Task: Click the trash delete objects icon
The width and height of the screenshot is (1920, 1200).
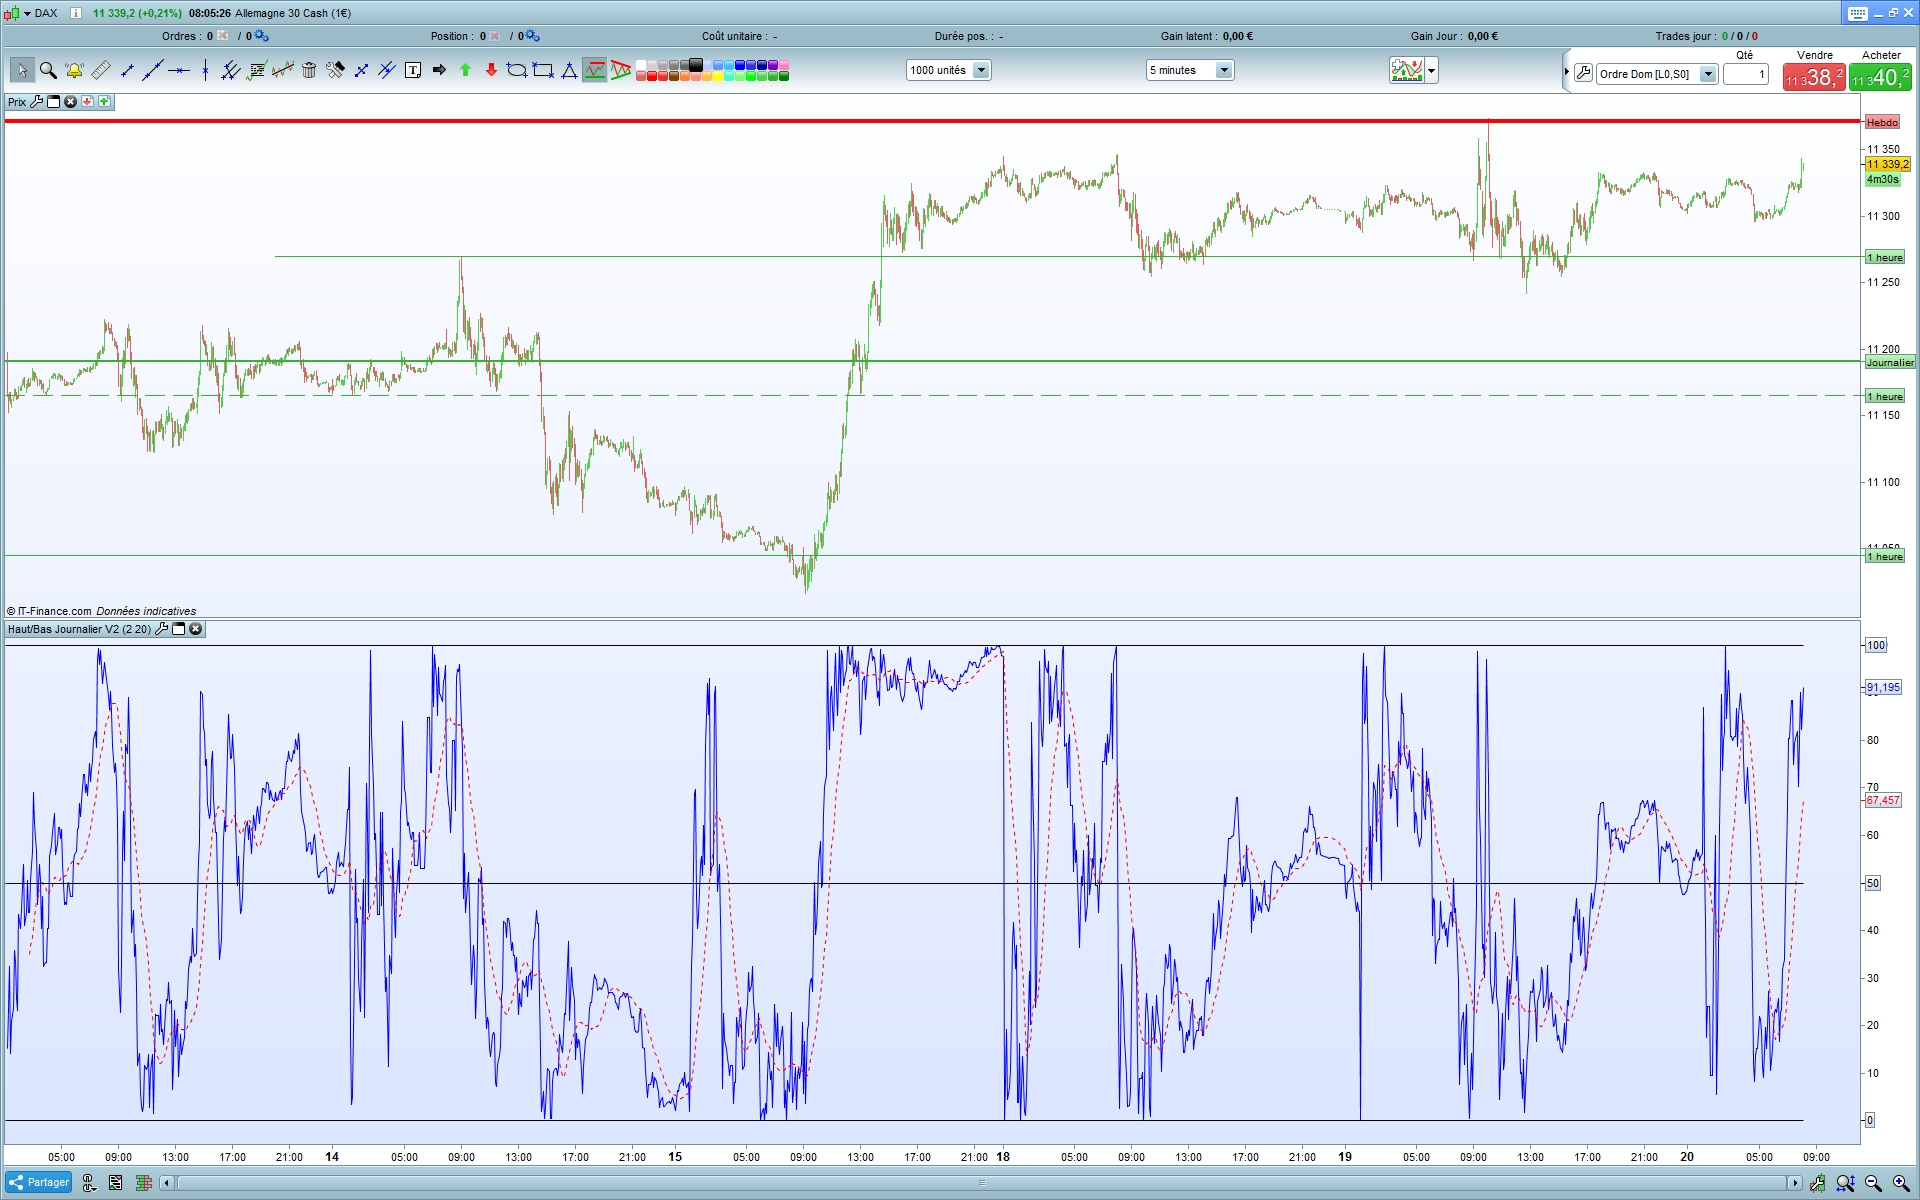Action: coord(309,70)
